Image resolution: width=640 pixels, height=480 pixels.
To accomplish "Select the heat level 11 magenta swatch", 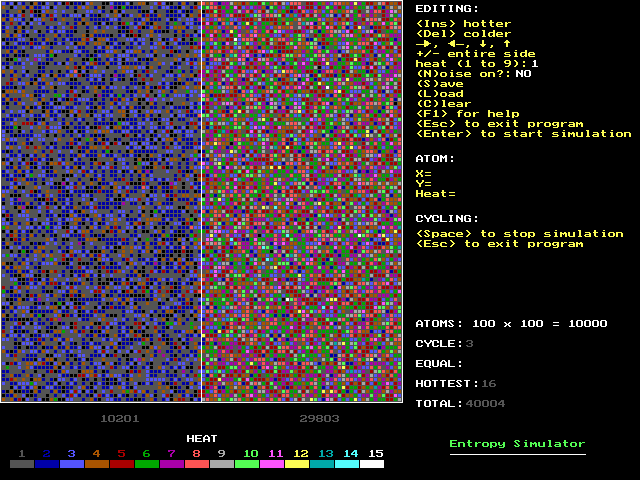I will [272, 464].
